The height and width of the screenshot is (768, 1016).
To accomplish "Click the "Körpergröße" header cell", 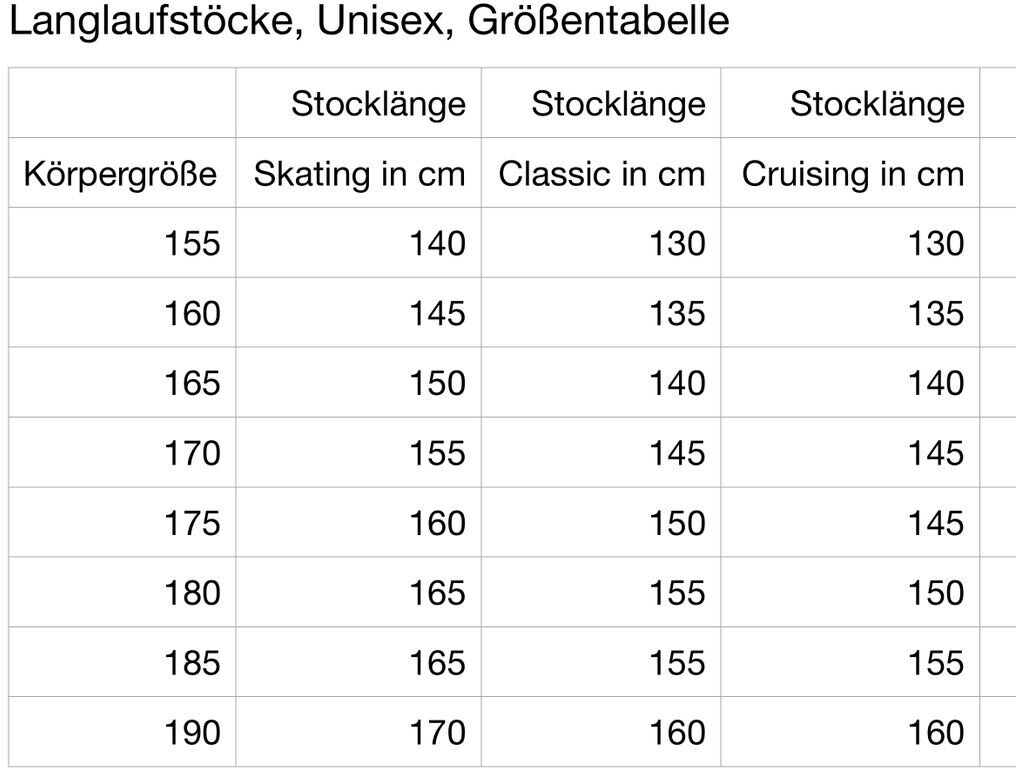I will click(121, 174).
